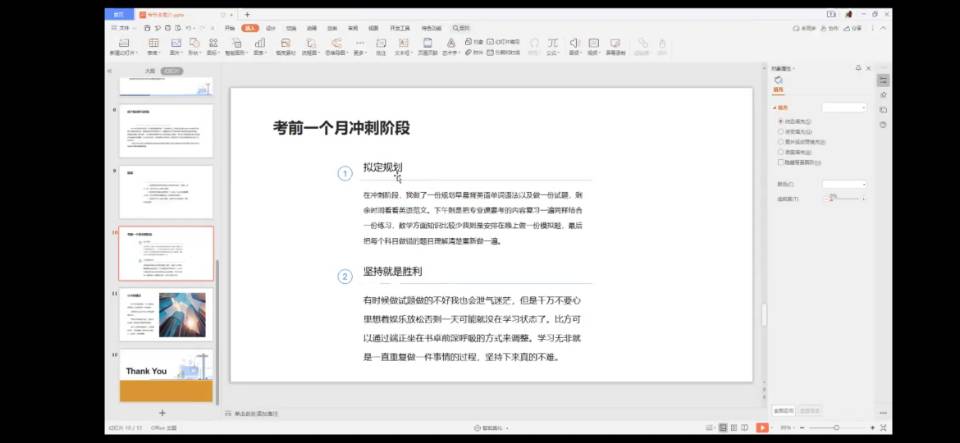Select the gradient fill radio button
The width and height of the screenshot is (960, 443).
(781, 131)
